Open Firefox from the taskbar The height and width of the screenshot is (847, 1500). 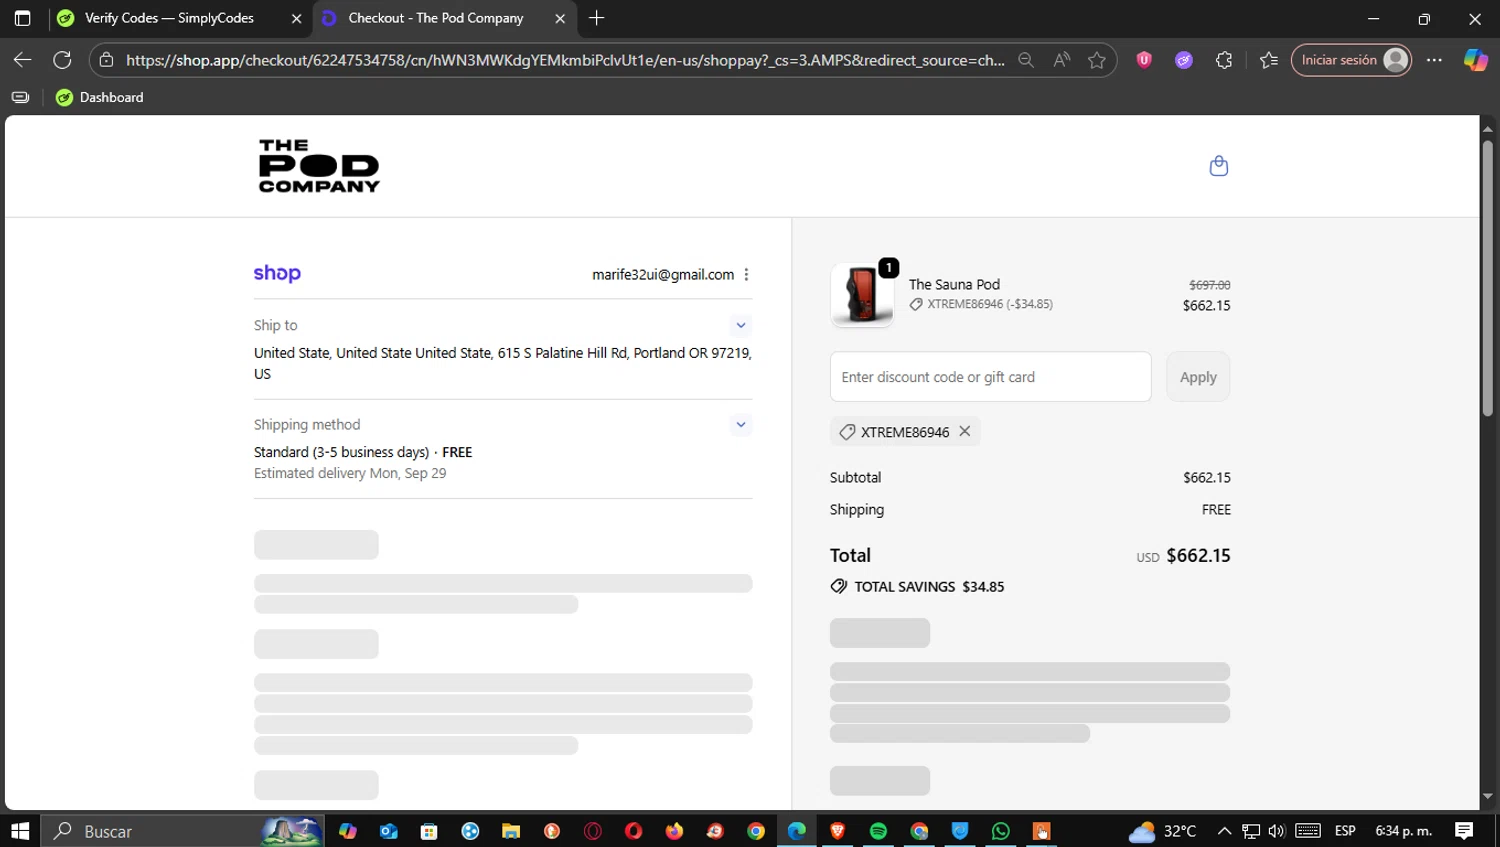[x=674, y=831]
